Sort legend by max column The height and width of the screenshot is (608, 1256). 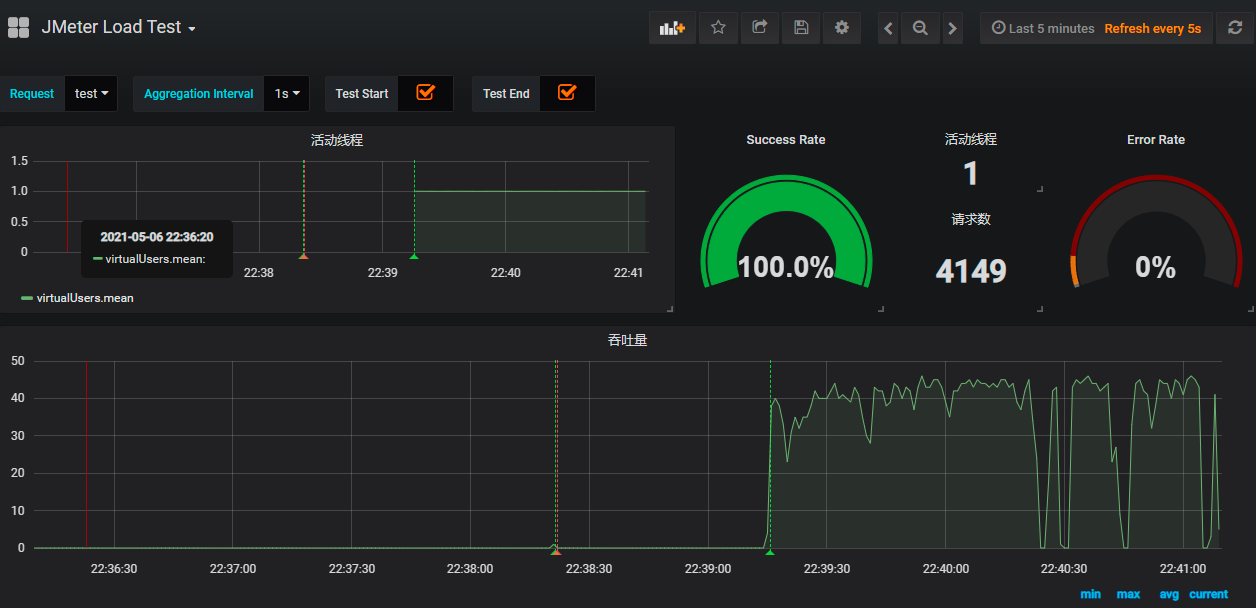click(x=1128, y=594)
